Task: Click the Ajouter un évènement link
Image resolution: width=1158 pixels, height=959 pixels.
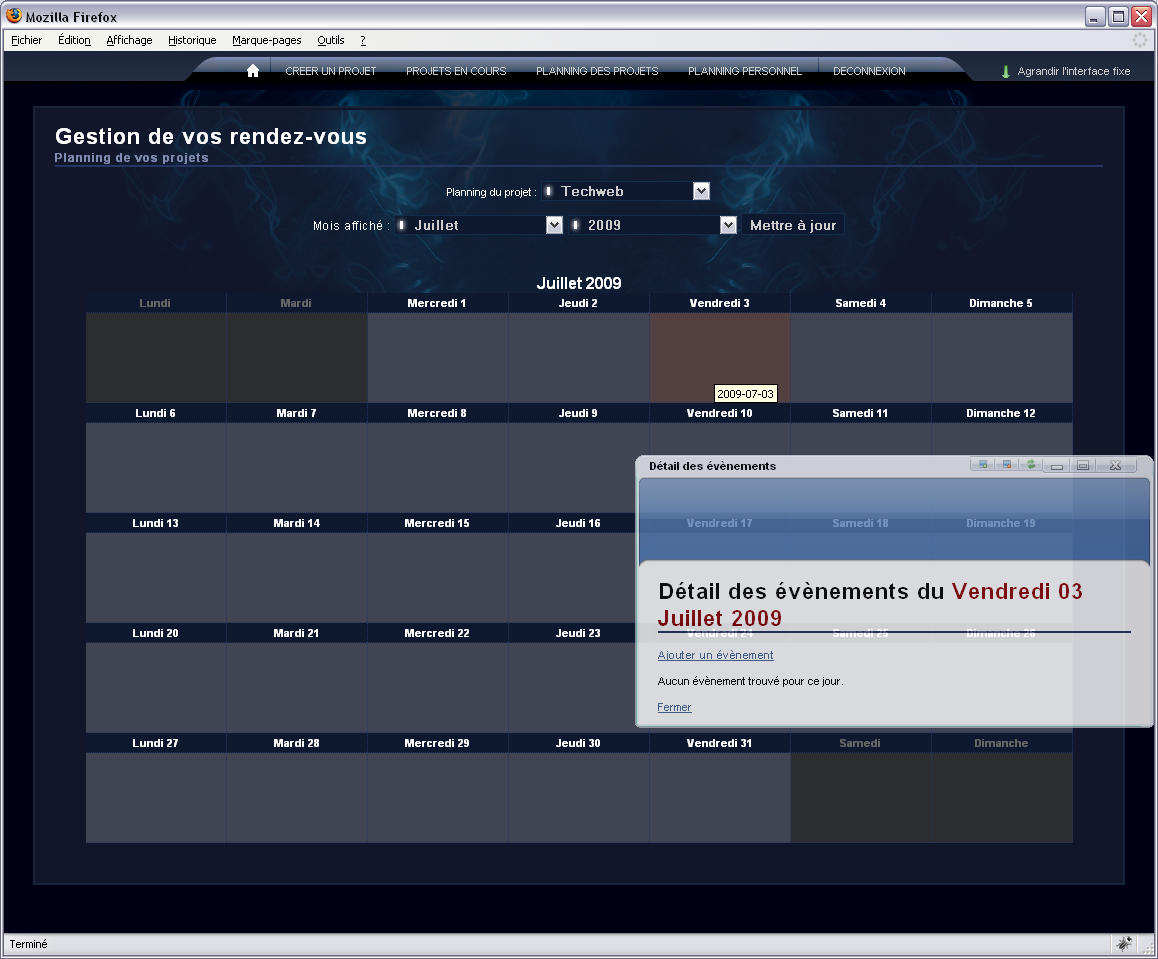Action: coord(715,655)
